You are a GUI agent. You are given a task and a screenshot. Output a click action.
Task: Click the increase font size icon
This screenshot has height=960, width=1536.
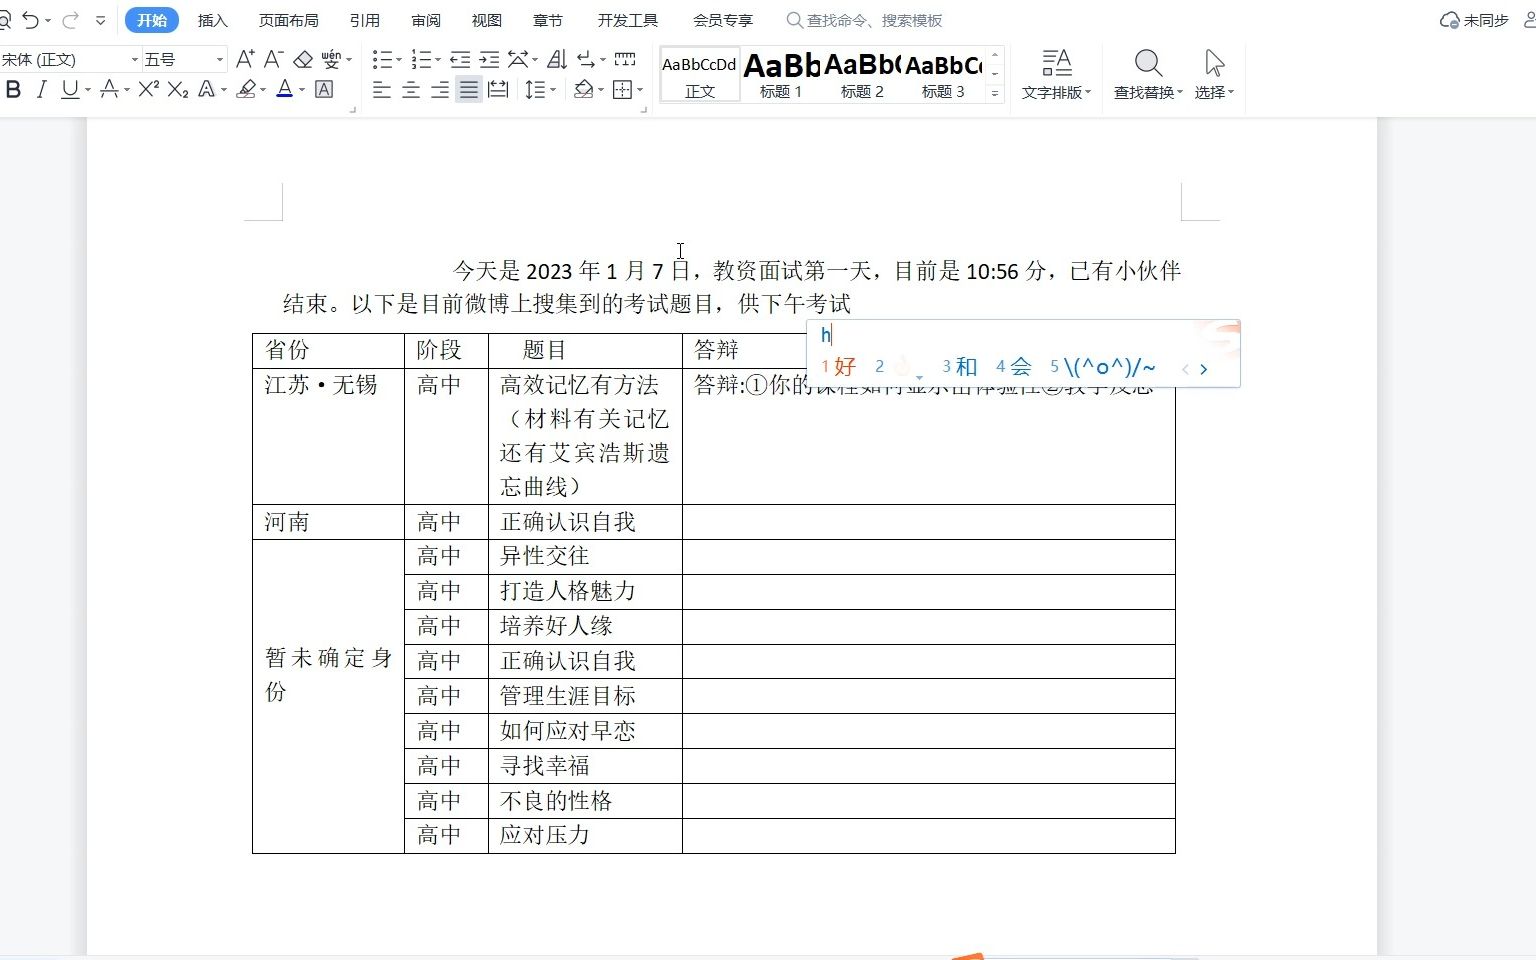click(x=245, y=60)
